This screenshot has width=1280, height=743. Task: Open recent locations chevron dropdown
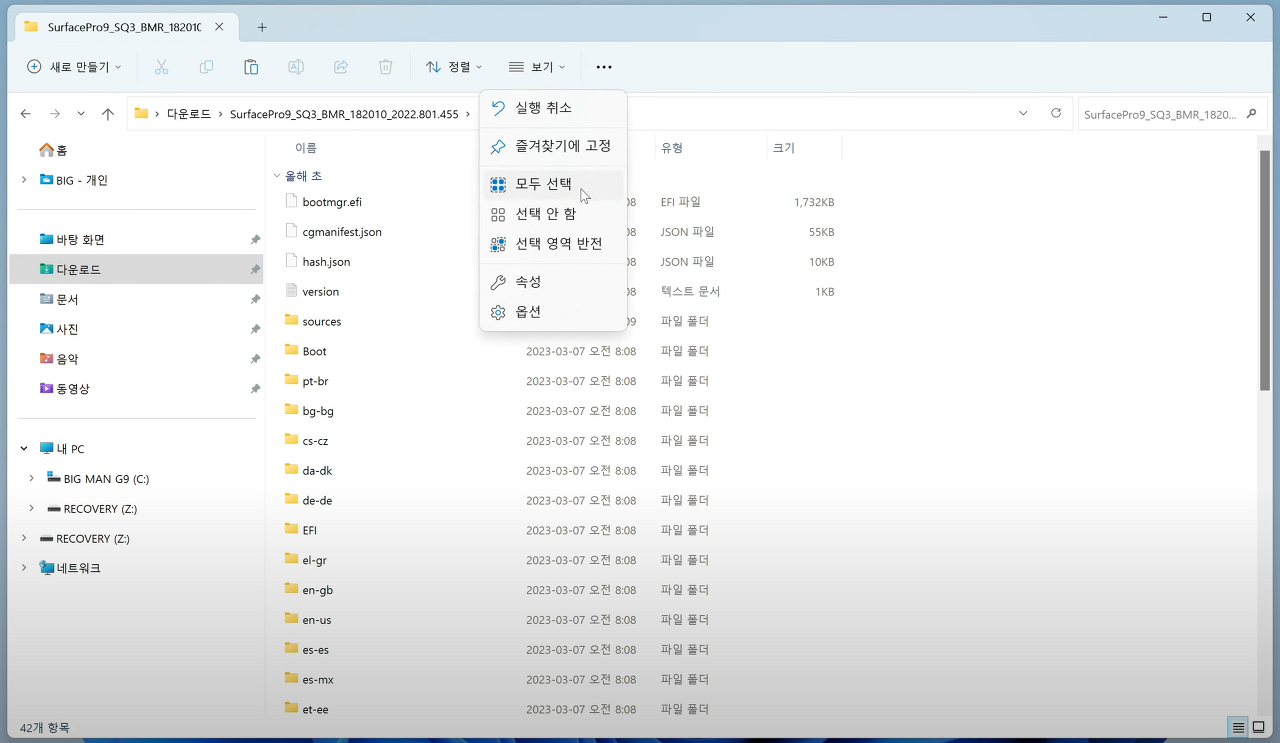click(x=81, y=114)
